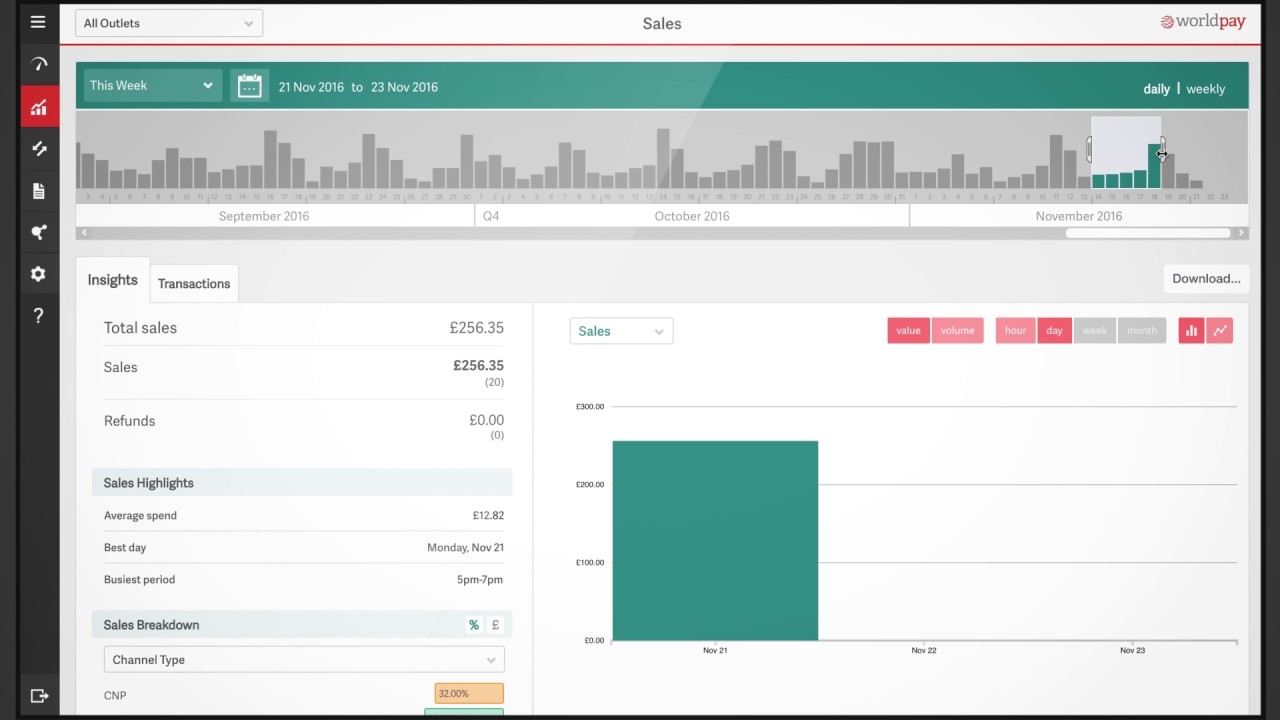Click the logout icon in the sidebar
This screenshot has width=1280, height=720.
pyautogui.click(x=39, y=696)
